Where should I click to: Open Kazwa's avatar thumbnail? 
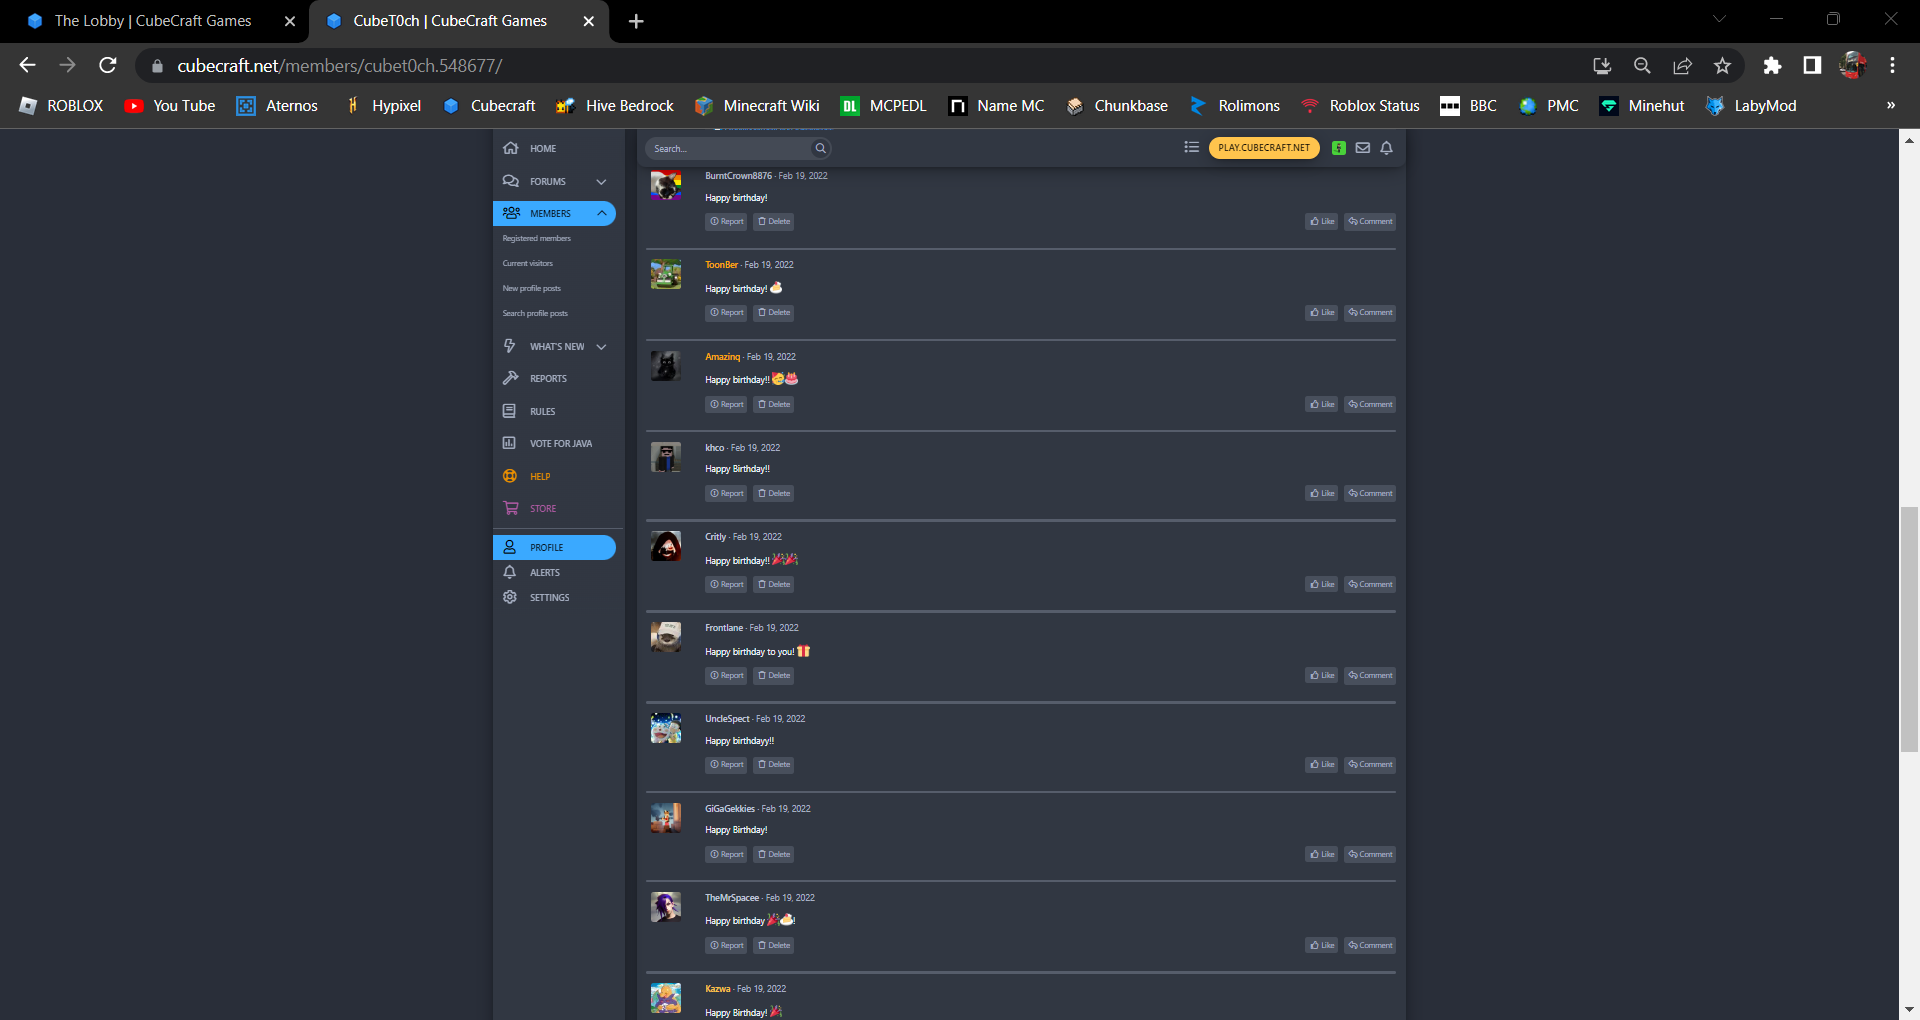pyautogui.click(x=666, y=998)
